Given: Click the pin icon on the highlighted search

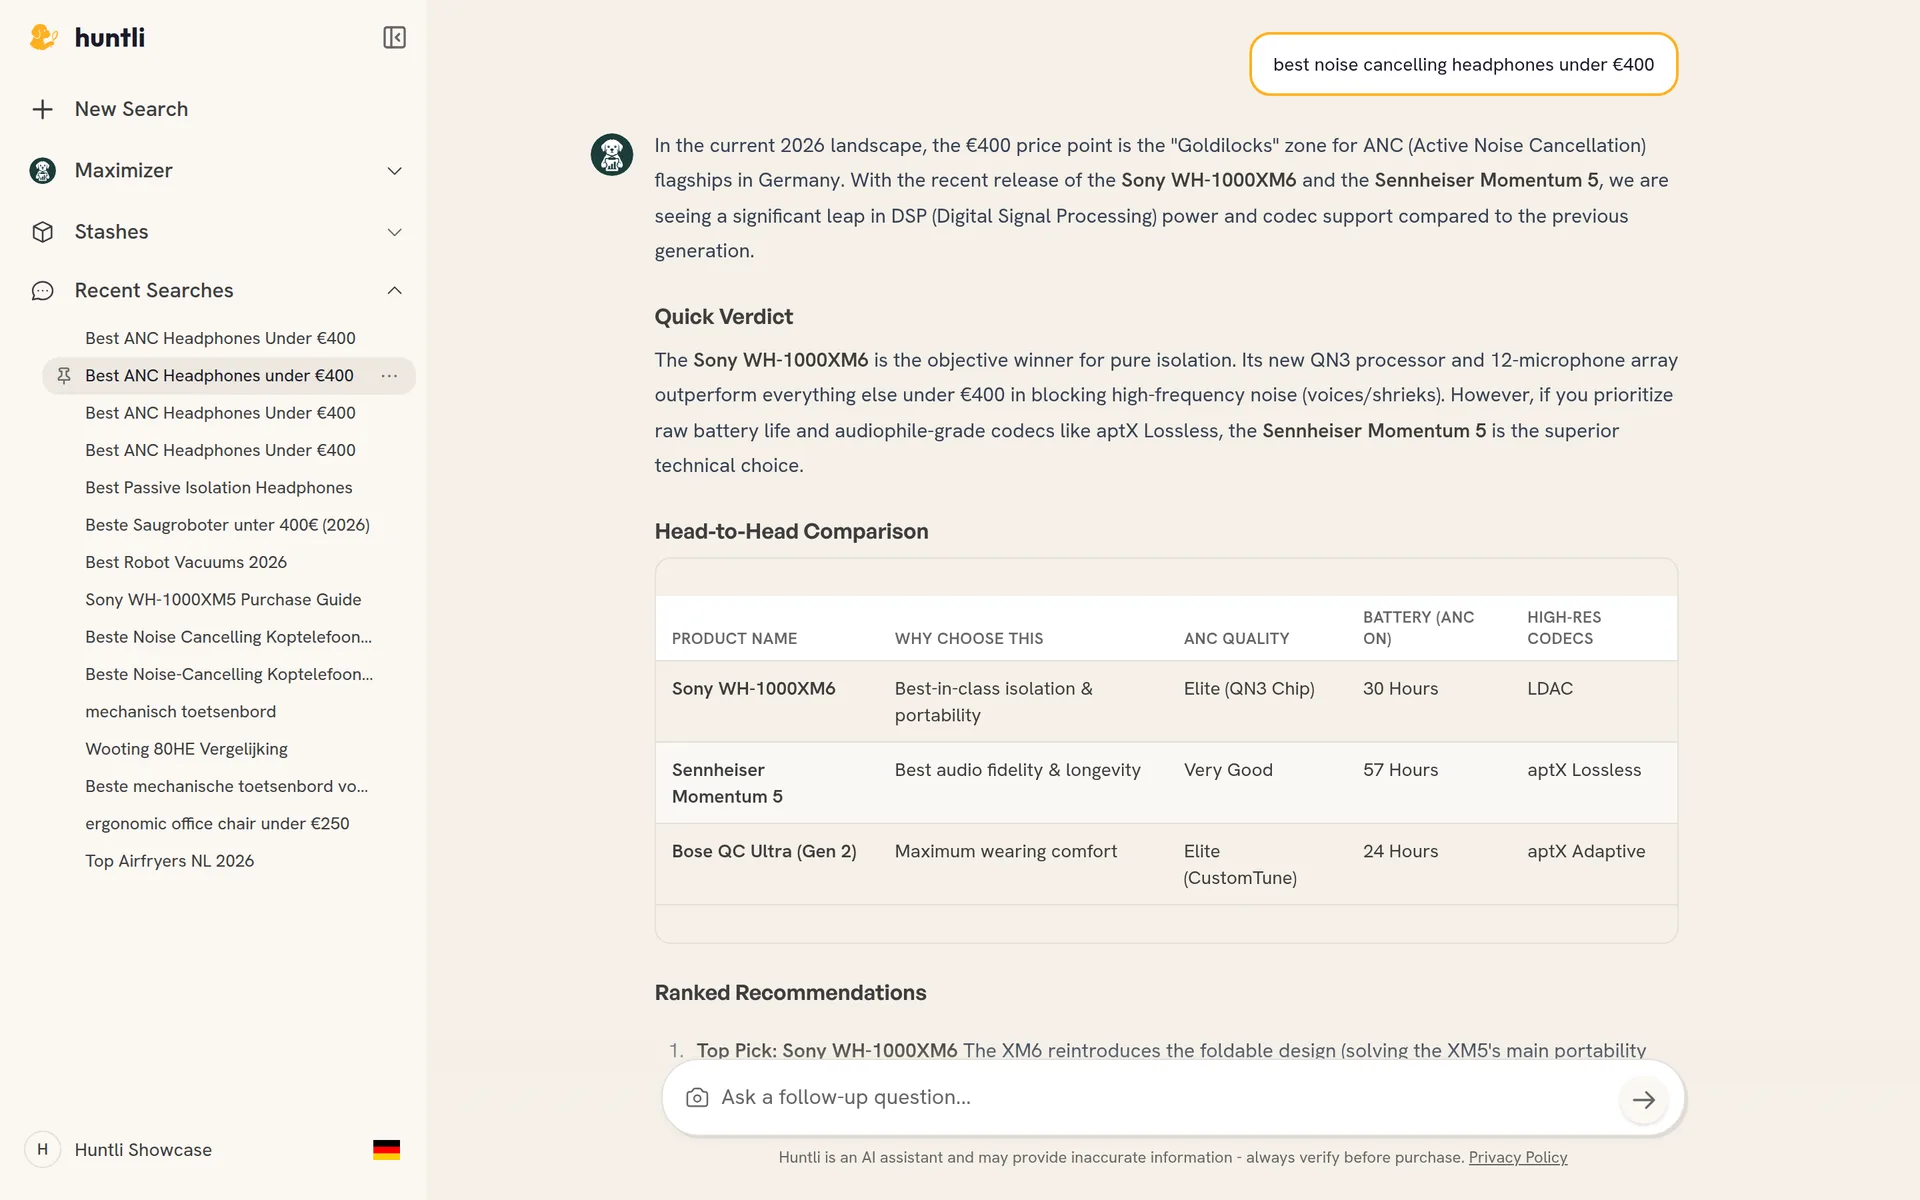Looking at the screenshot, I should 64,376.
